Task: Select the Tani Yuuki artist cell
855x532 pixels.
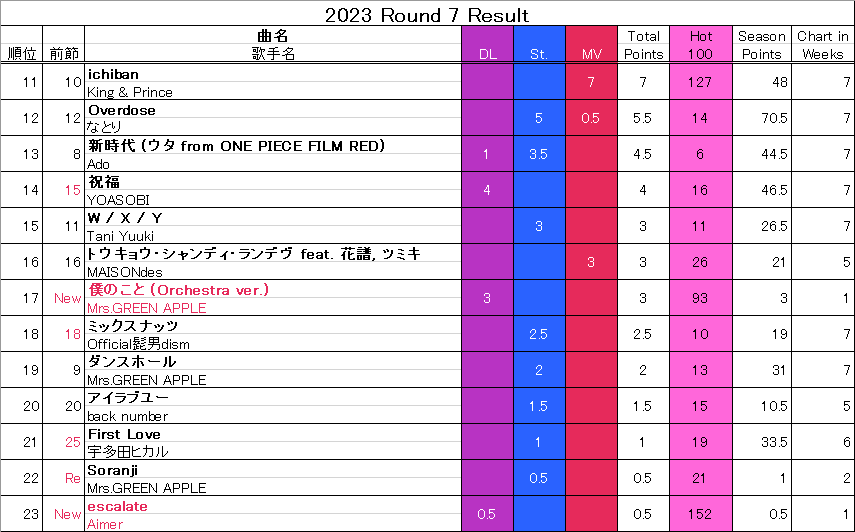Action: pyautogui.click(x=273, y=235)
